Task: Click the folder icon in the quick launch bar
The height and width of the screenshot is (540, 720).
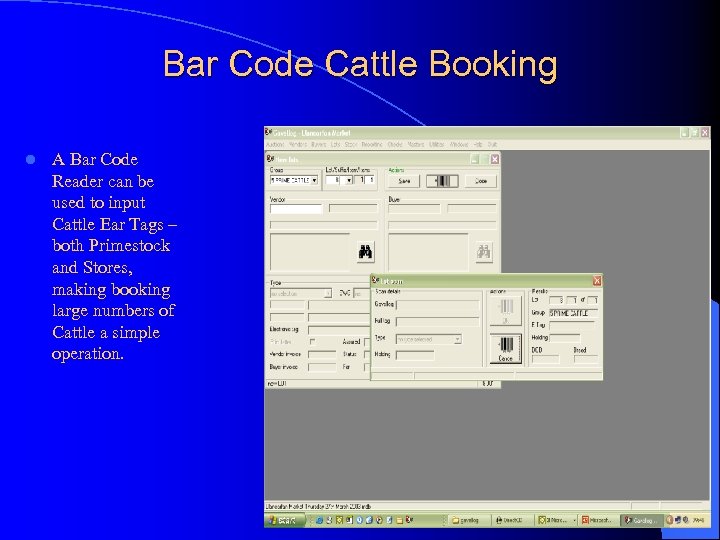Action: [x=399, y=520]
